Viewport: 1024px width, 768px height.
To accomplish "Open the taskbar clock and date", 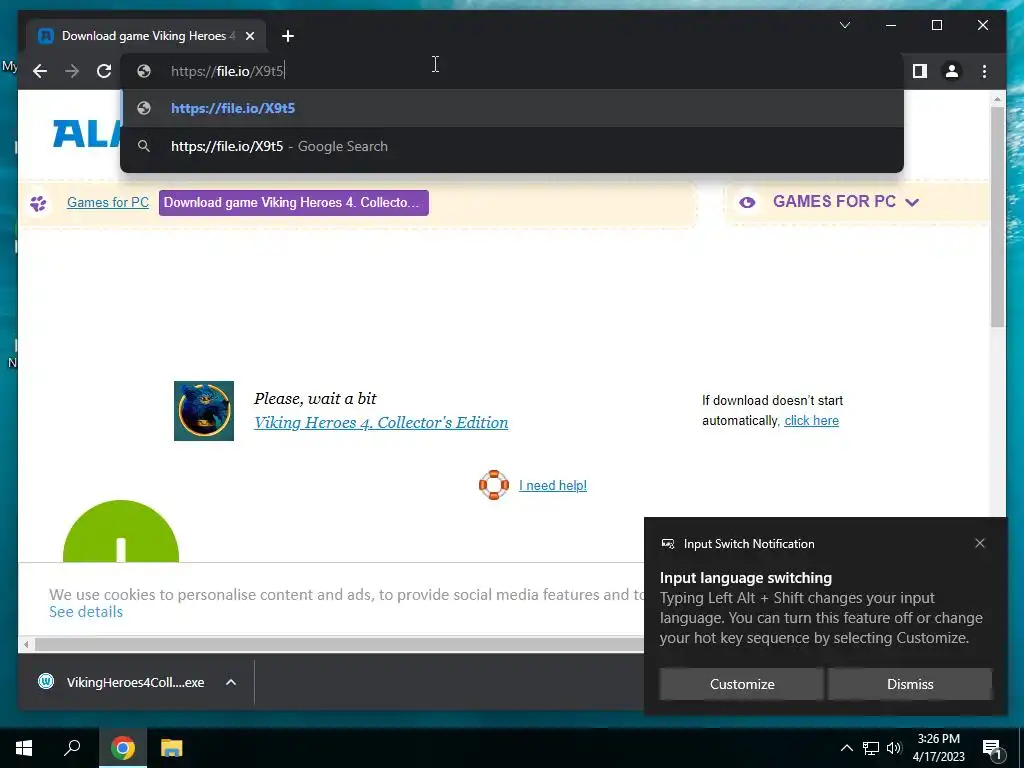I will click(938, 748).
